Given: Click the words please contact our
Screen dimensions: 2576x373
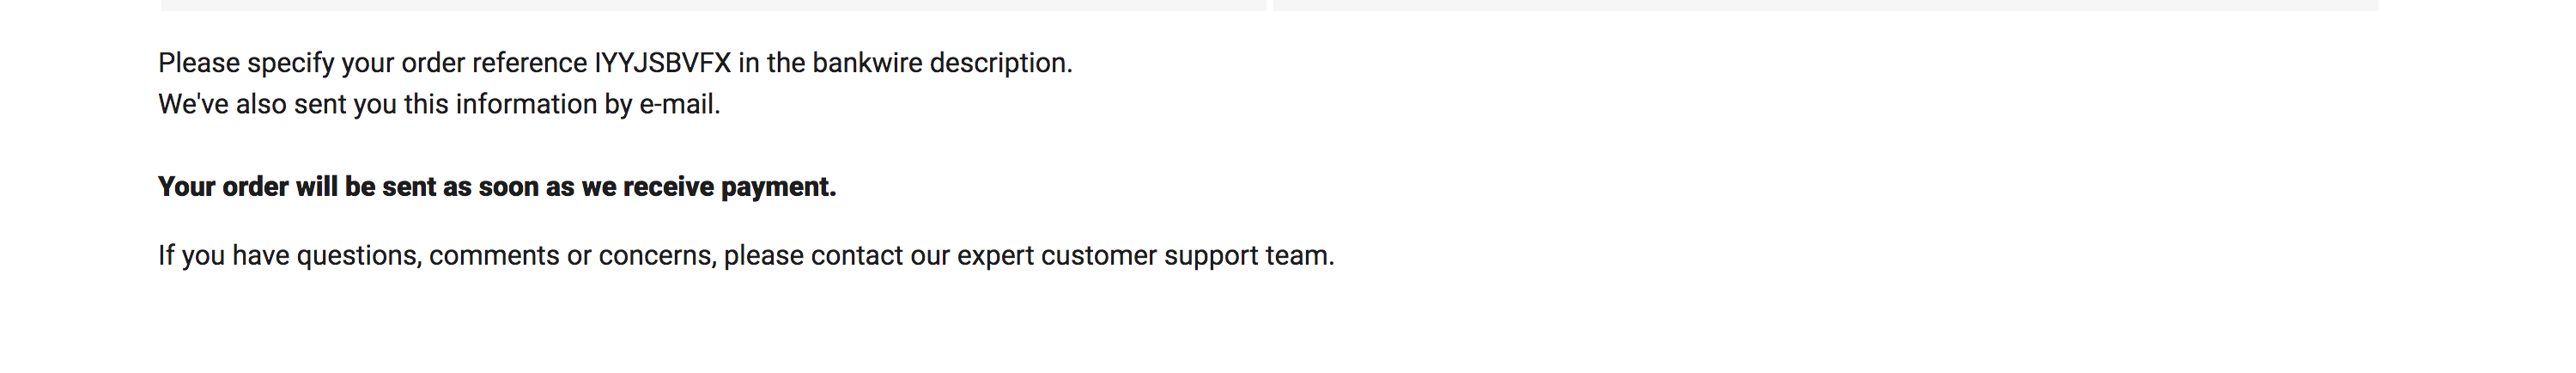Looking at the screenshot, I should click(x=836, y=256).
